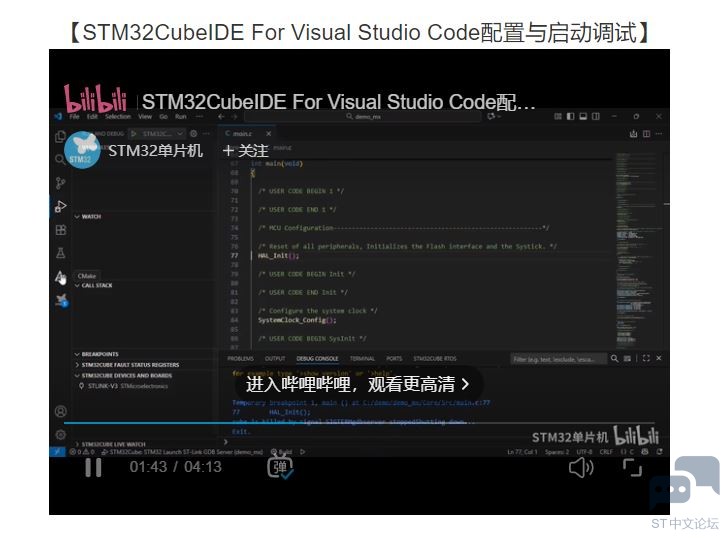Click the debug console filter field
The width and height of the screenshot is (728, 539).
(x=559, y=359)
